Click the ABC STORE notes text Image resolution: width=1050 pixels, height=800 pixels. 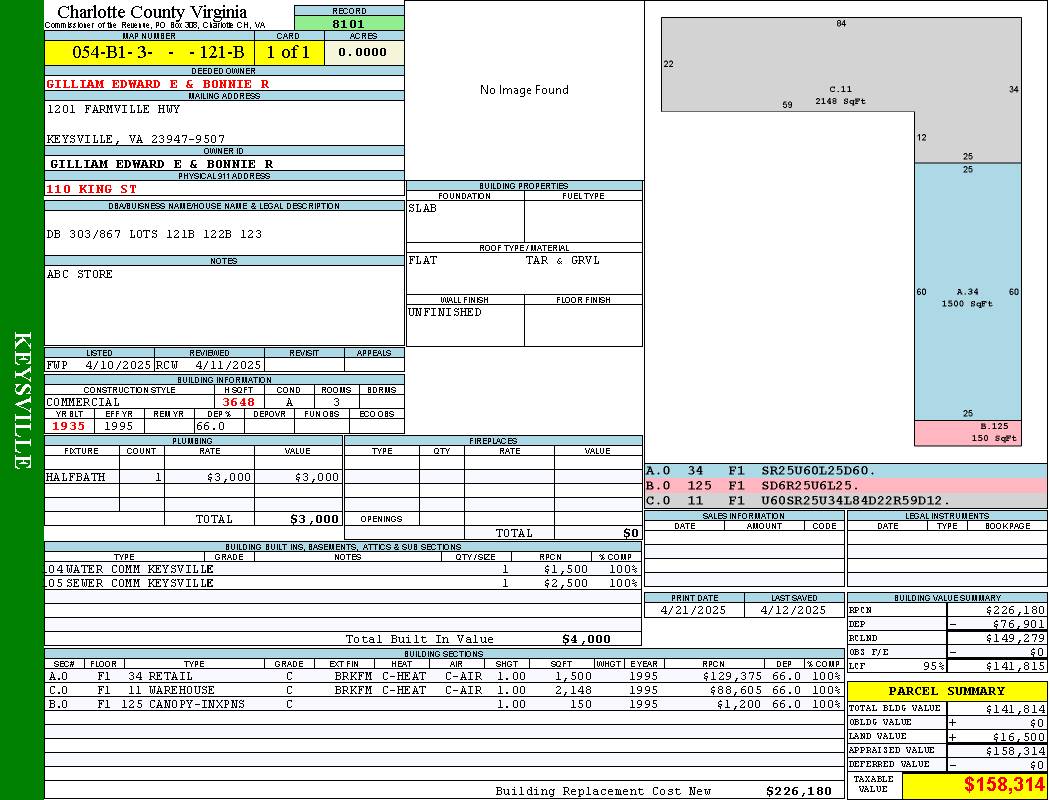point(80,274)
